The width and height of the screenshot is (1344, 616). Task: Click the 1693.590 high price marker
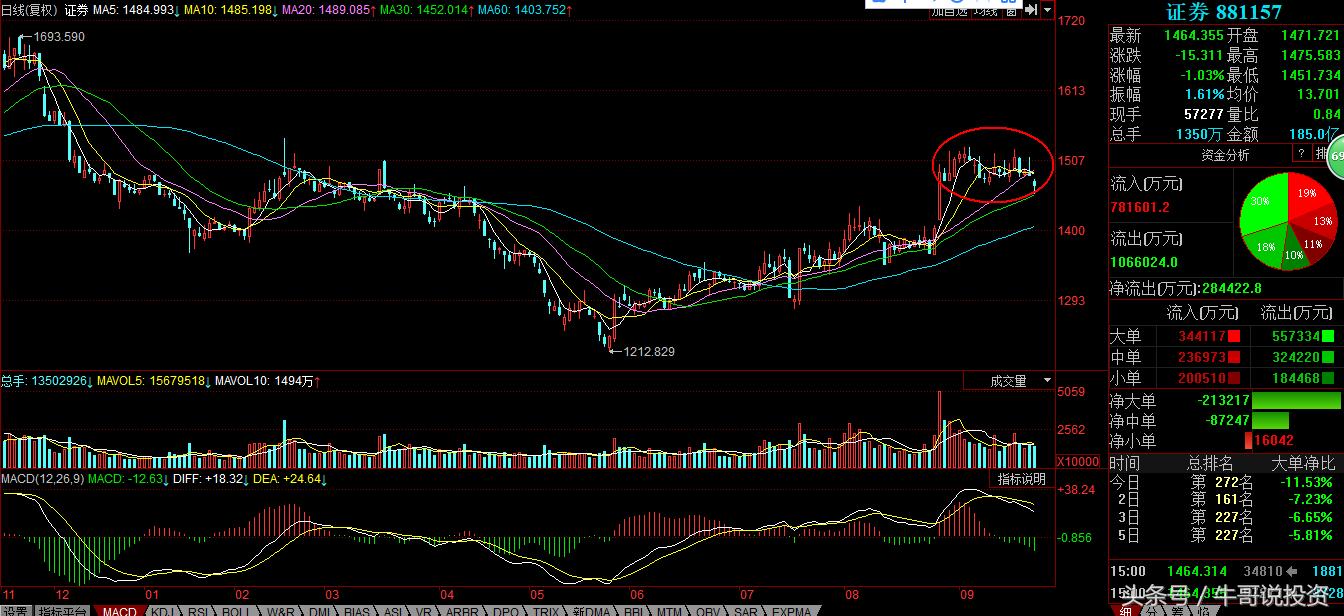point(58,37)
